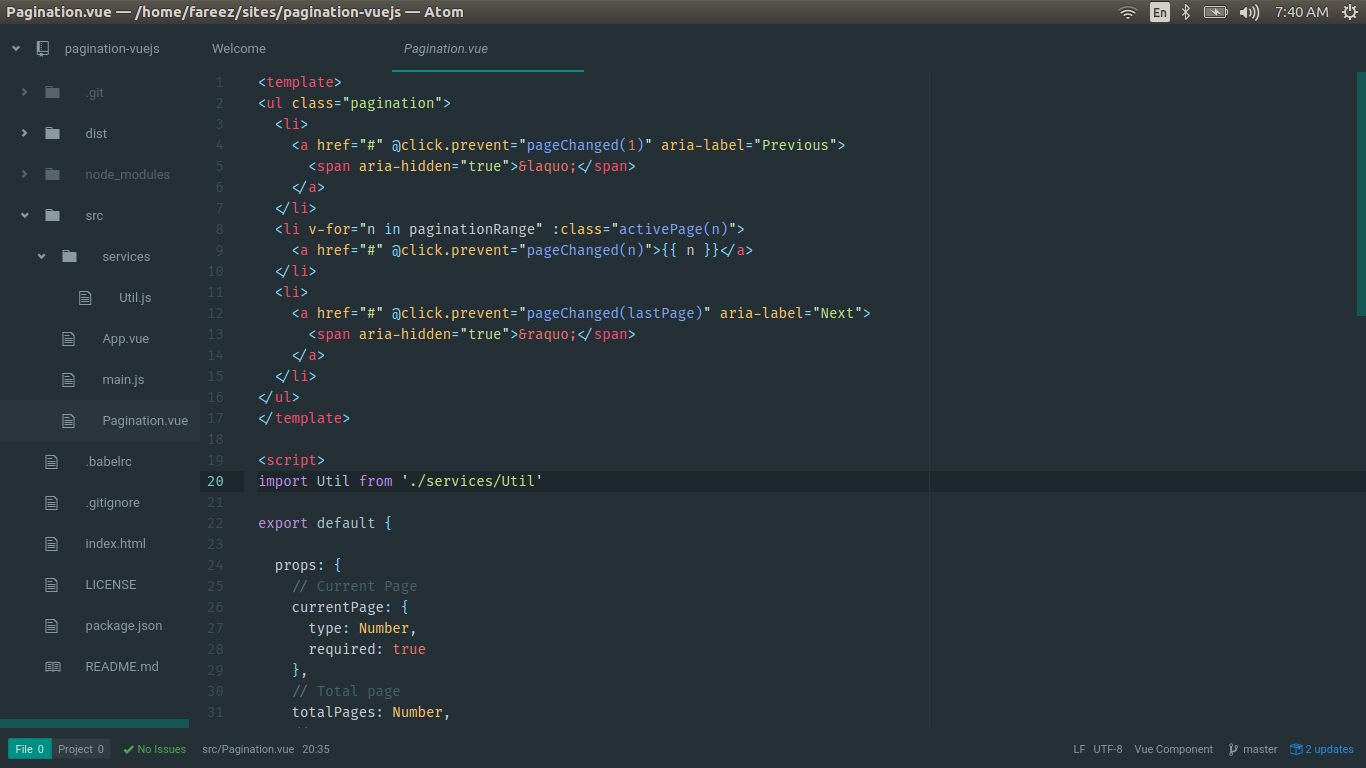The height and width of the screenshot is (768, 1366).
Task: Click the index.html file icon
Action: coord(52,543)
